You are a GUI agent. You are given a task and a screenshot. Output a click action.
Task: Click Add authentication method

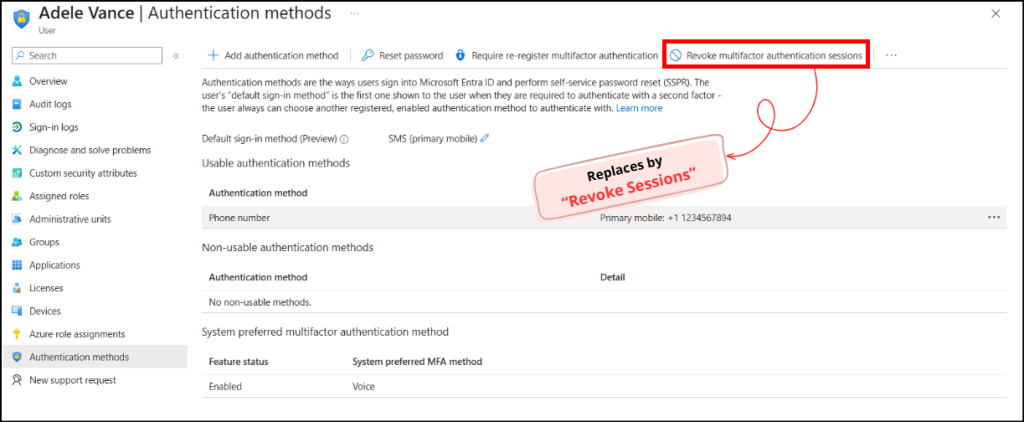click(273, 56)
